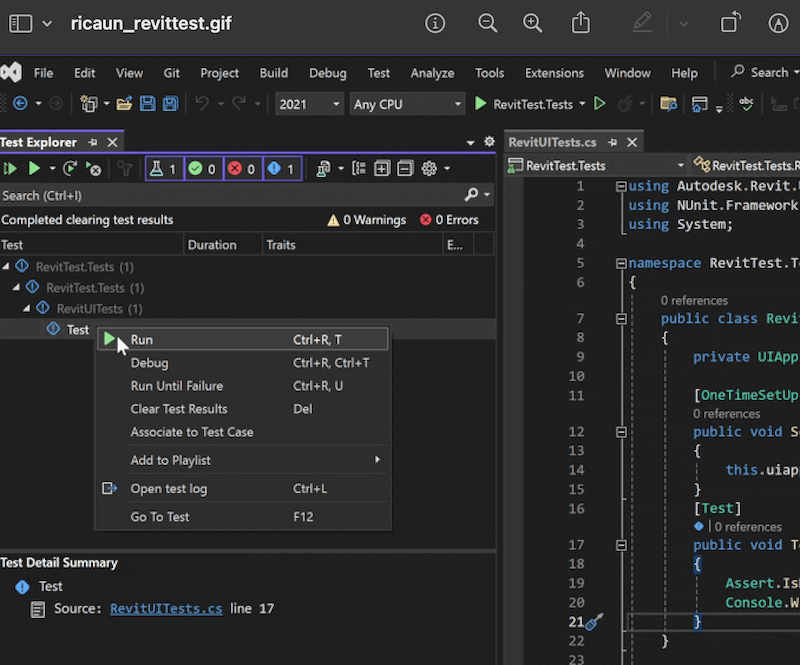This screenshot has height=665, width=800.
Task: Toggle the not-run tests filter showing 1
Action: pos(281,169)
